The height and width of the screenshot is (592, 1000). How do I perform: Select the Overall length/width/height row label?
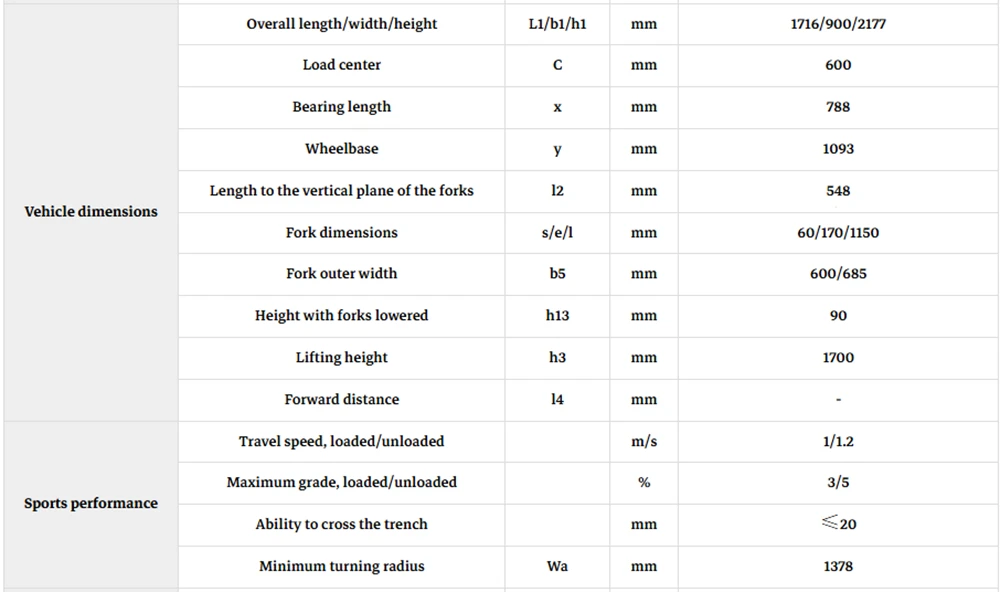click(x=341, y=24)
